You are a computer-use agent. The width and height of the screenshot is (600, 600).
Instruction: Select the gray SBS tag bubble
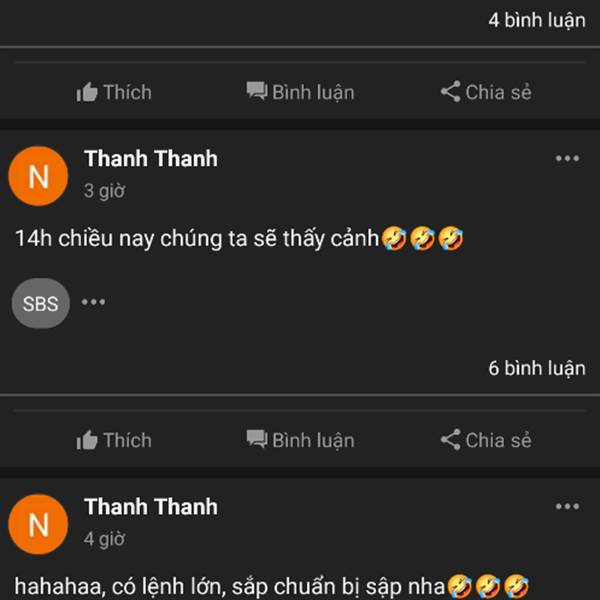click(41, 303)
